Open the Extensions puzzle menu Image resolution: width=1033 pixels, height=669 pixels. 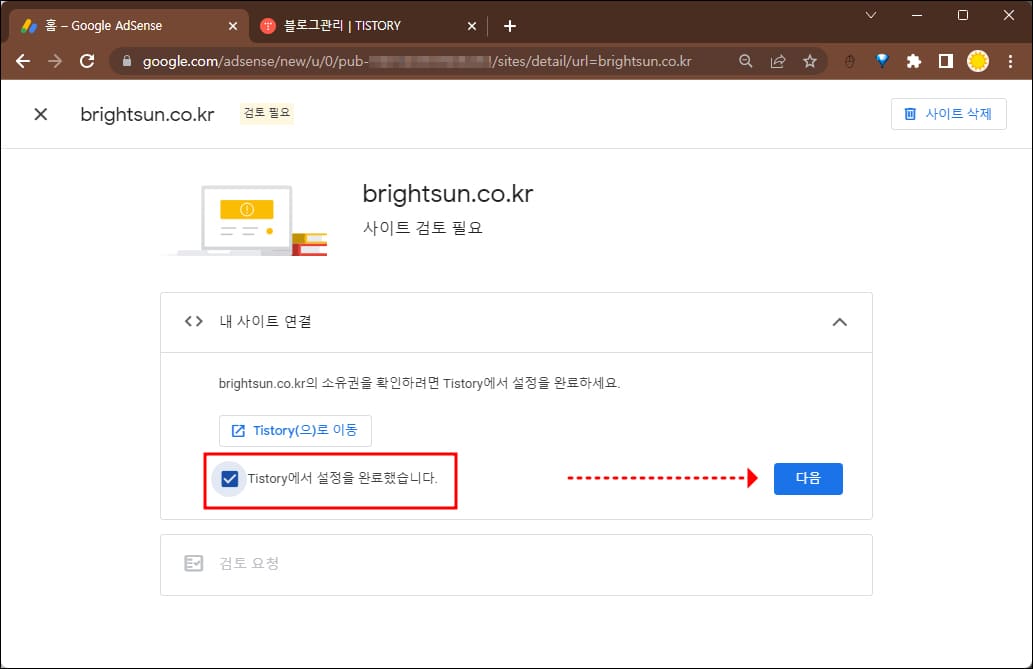pos(914,61)
